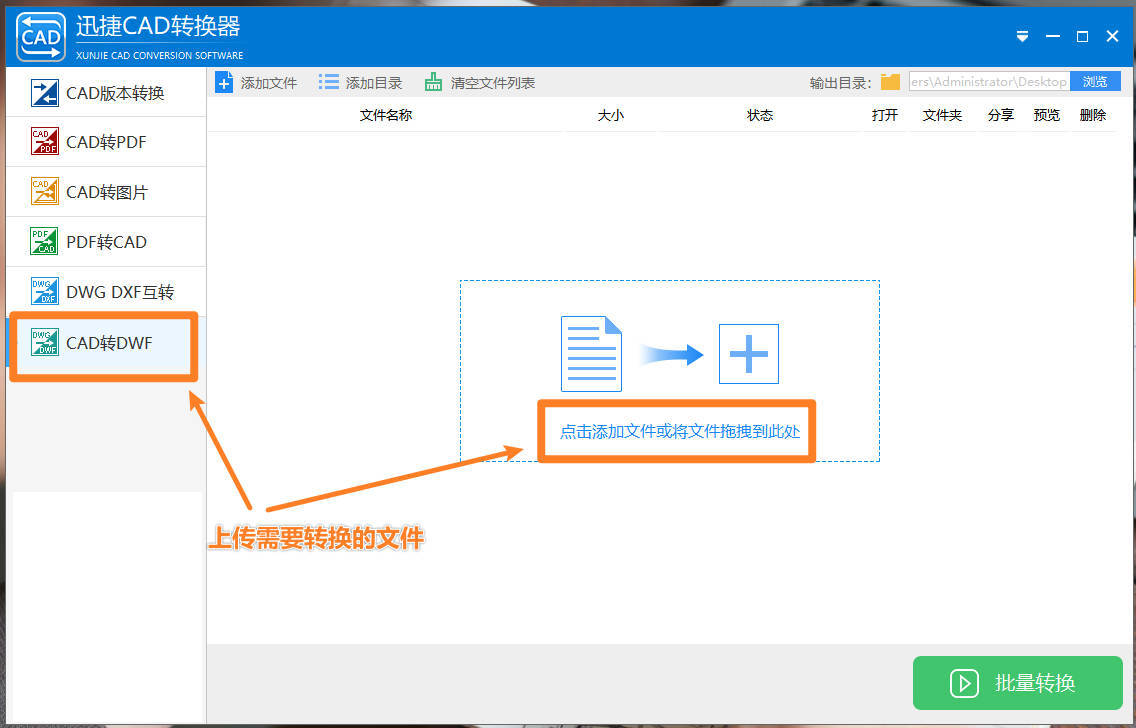
Task: Click the 添加目录 list icon
Action: [x=328, y=82]
